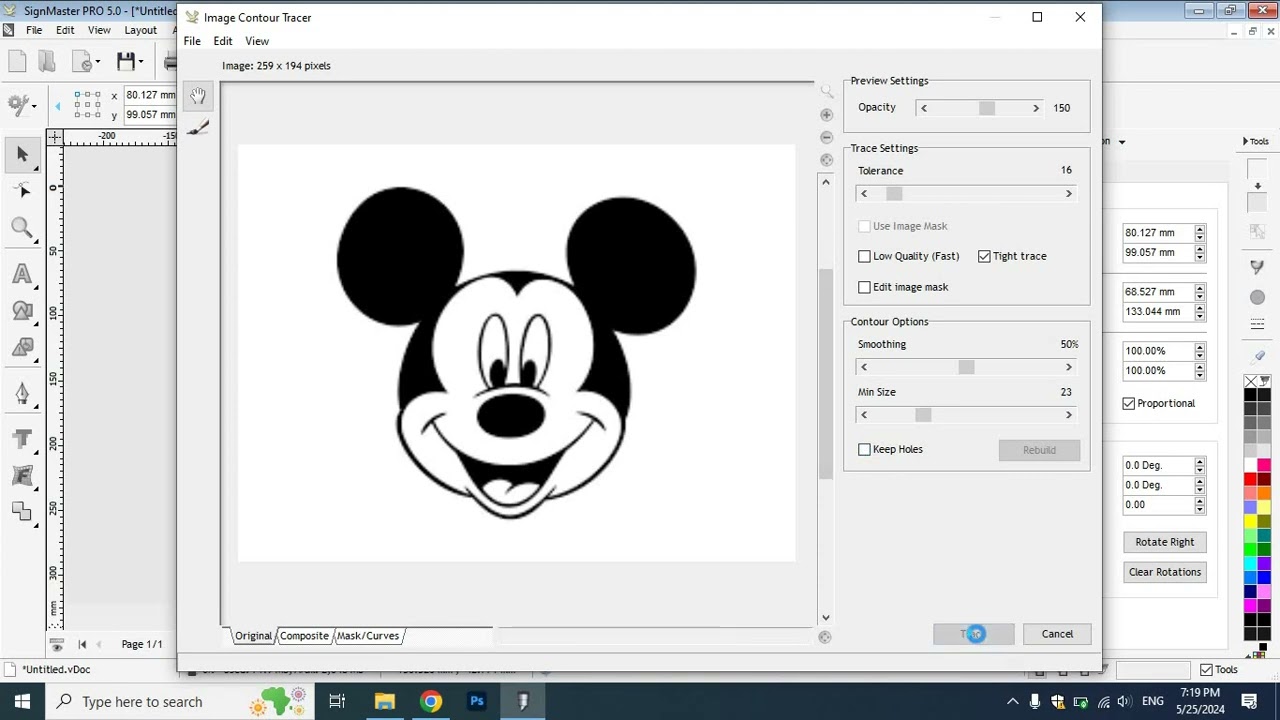Click the fill bucket icon in Tools panel
The image size is (1280, 720).
click(x=1258, y=268)
